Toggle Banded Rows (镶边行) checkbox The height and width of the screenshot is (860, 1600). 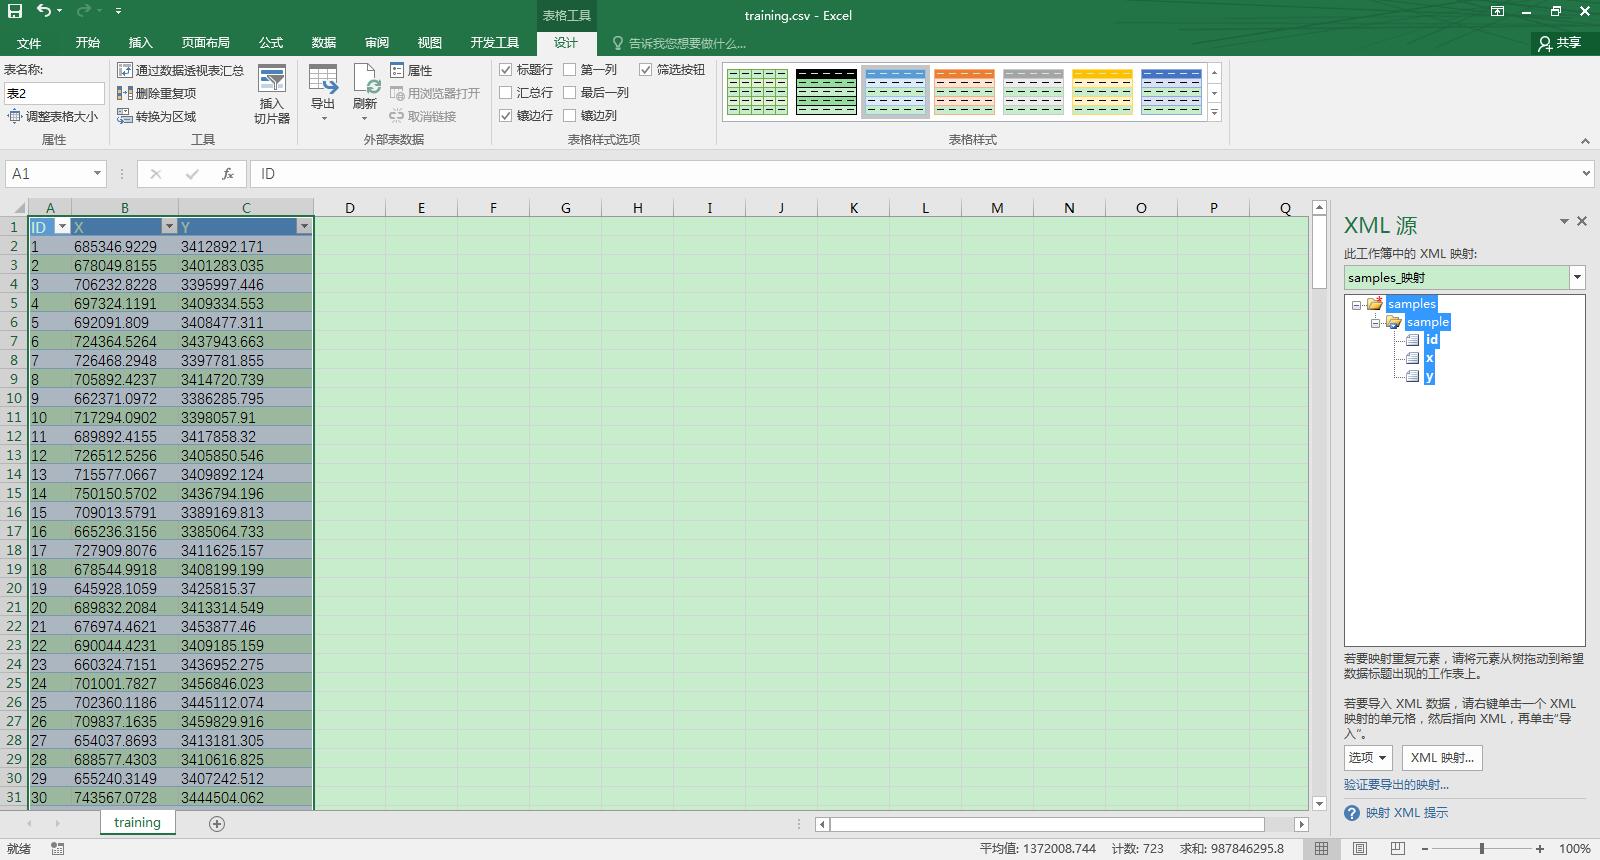point(506,116)
